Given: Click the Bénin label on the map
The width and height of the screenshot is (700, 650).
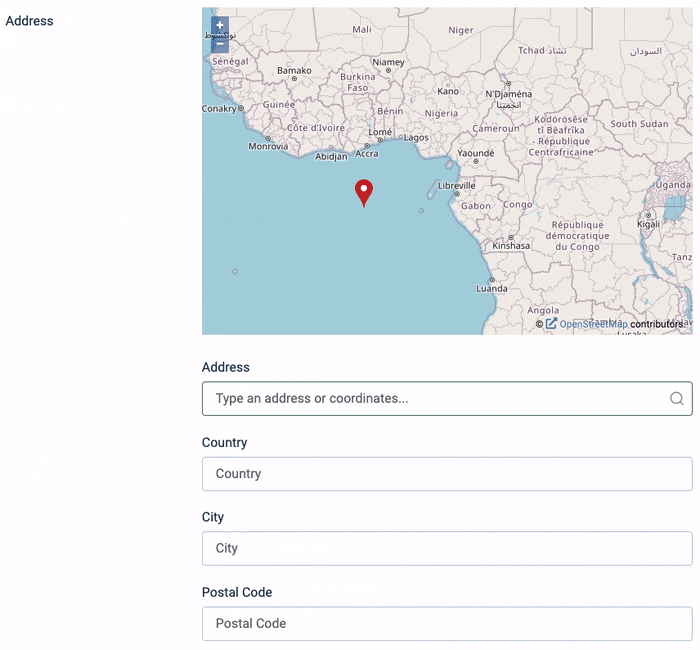Looking at the screenshot, I should [x=390, y=111].
